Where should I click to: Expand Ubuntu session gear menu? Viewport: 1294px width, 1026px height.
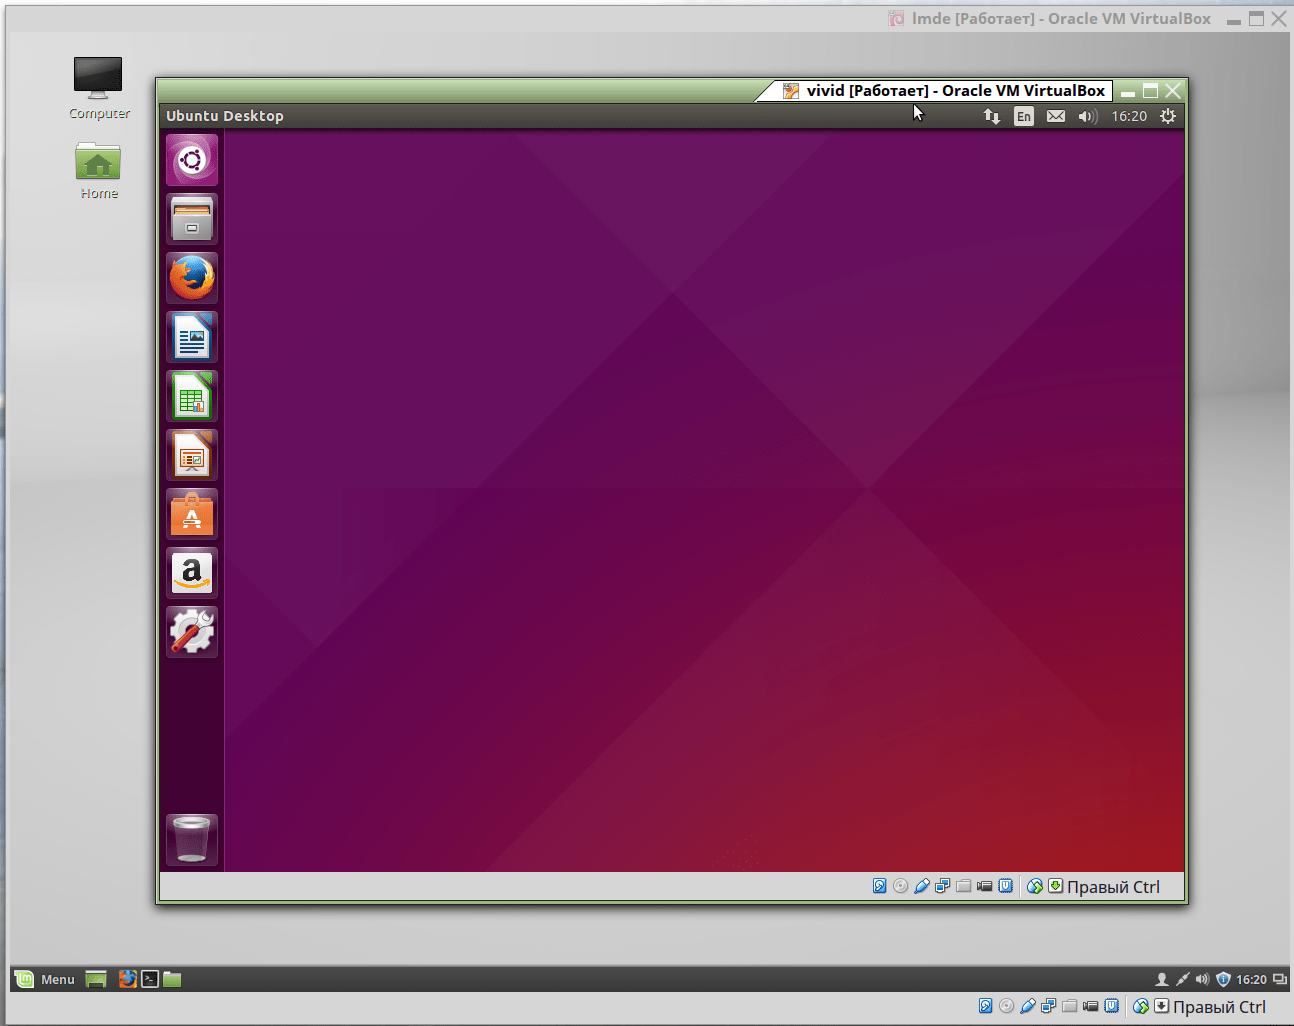[1167, 116]
